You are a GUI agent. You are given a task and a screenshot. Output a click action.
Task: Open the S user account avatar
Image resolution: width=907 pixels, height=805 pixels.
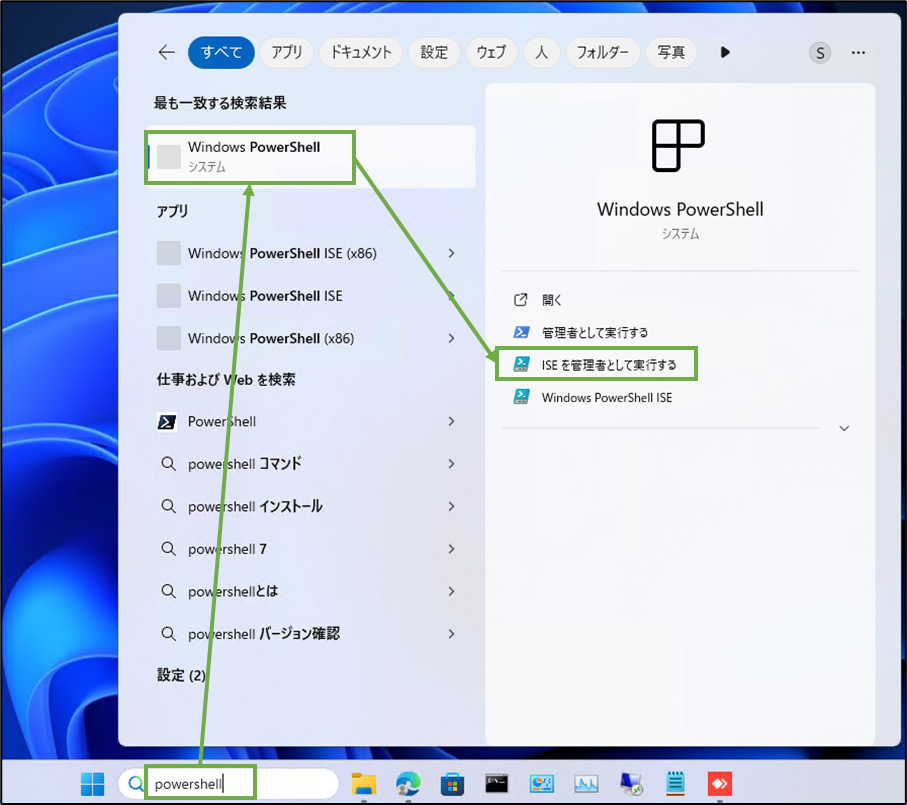[x=820, y=53]
